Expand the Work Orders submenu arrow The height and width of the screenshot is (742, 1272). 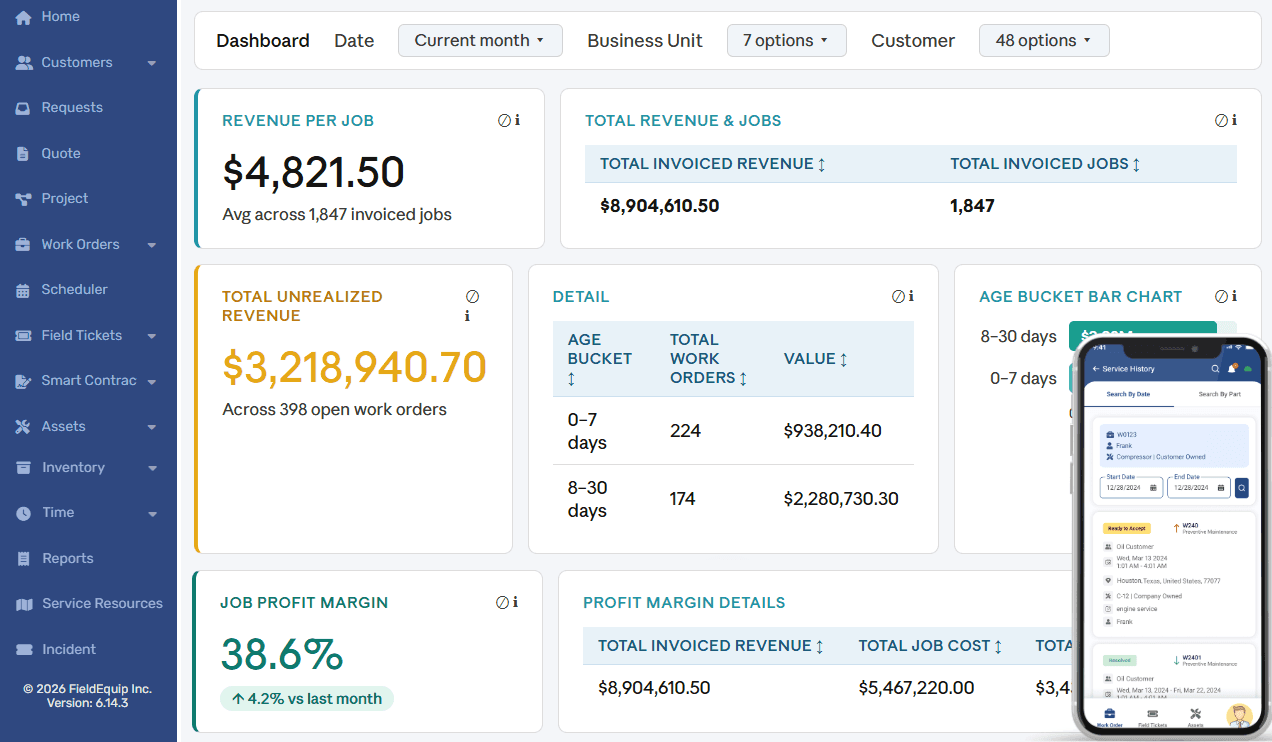pyautogui.click(x=152, y=245)
